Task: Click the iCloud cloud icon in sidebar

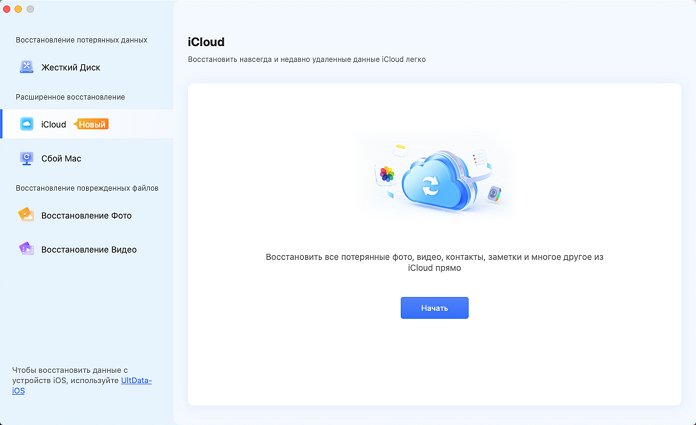Action: coord(27,124)
